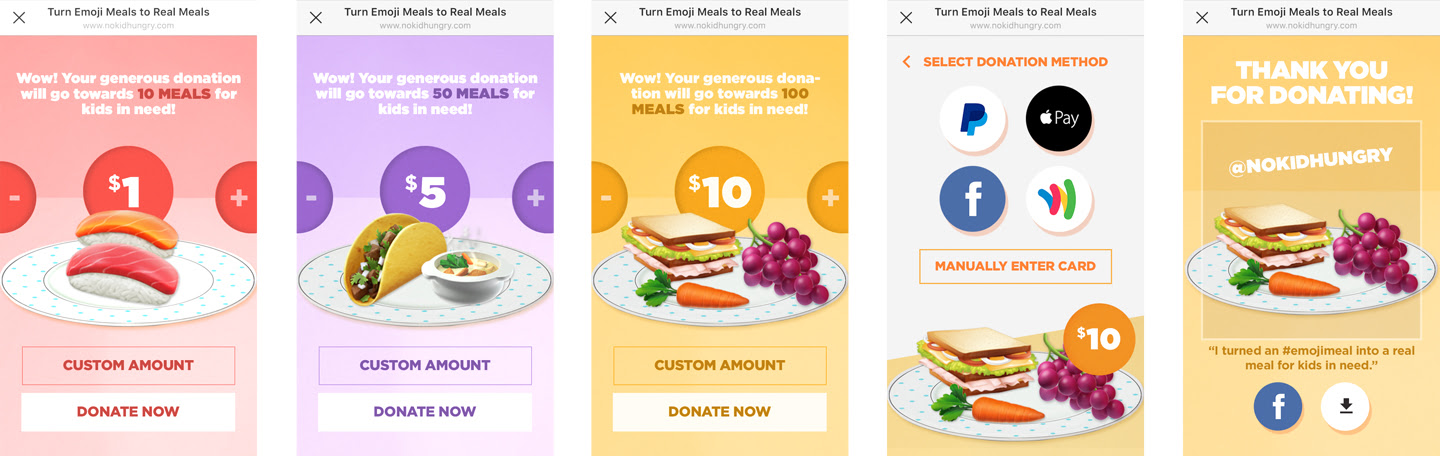The image size is (1440, 456).
Task: Click the red Custom Amount button
Action: [x=128, y=365]
